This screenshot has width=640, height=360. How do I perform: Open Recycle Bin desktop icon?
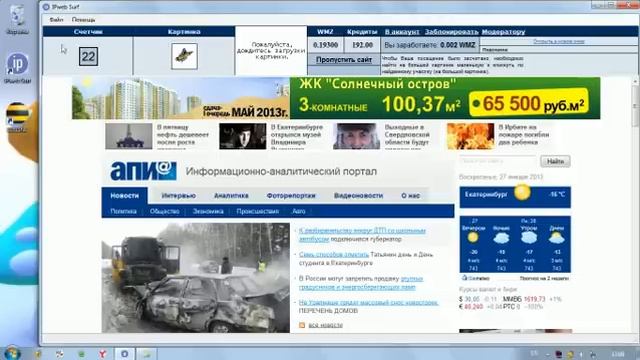tap(17, 20)
